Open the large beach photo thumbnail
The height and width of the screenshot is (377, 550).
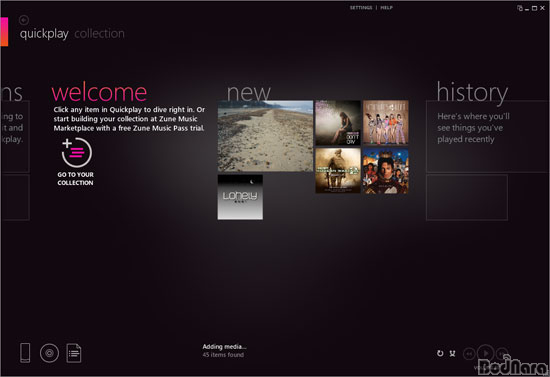[265, 136]
